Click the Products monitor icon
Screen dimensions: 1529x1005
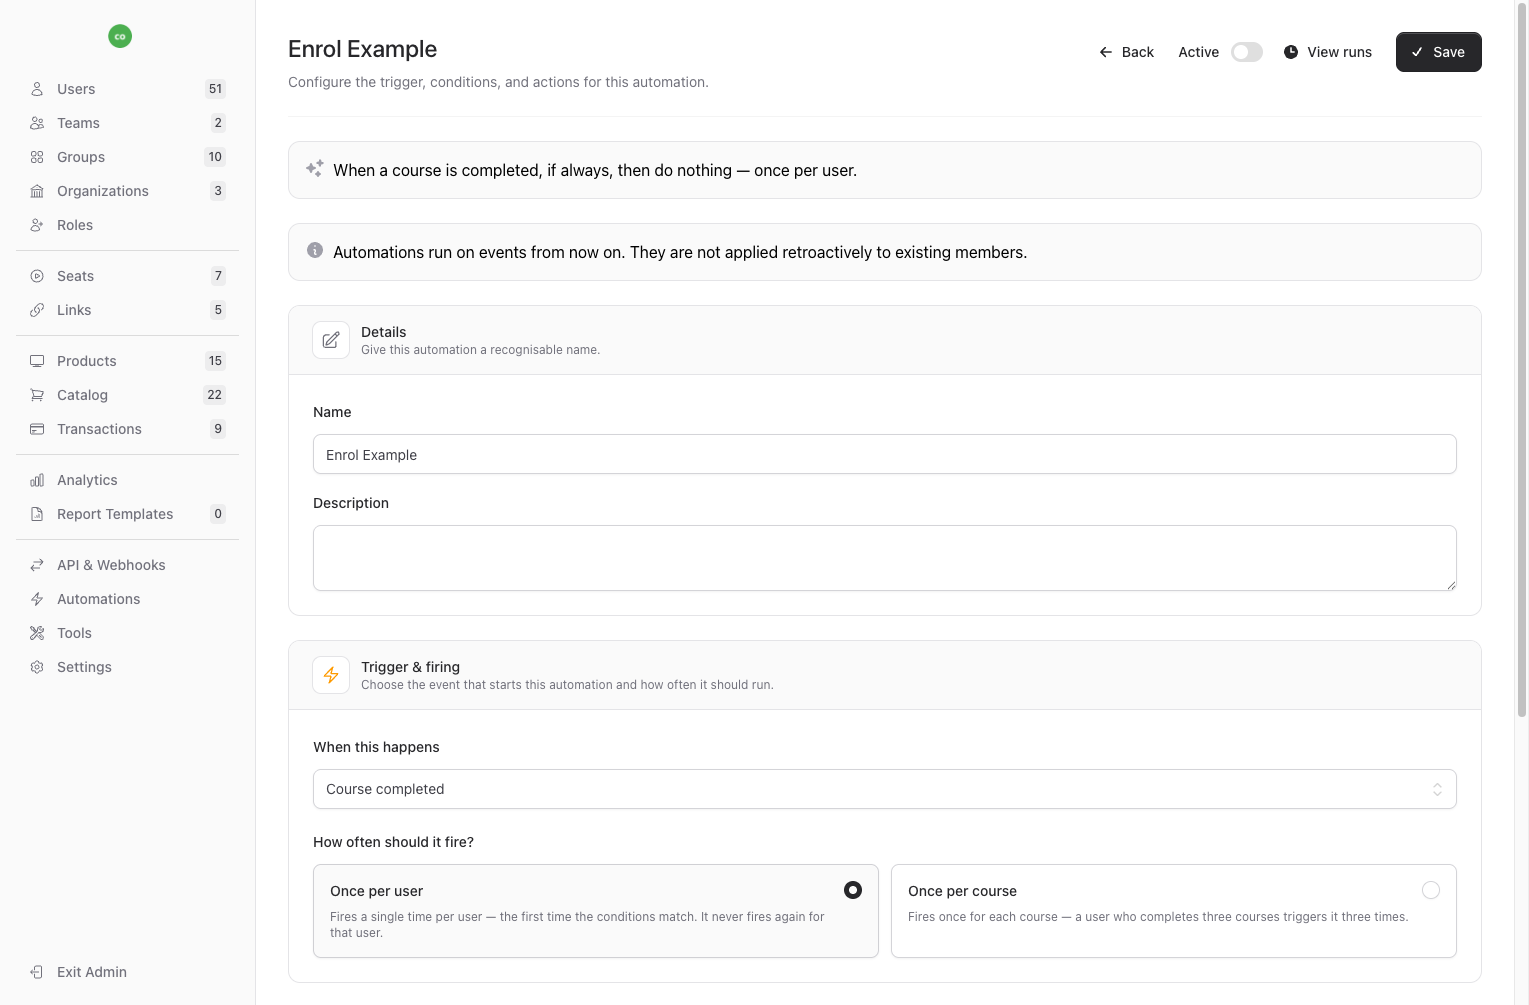37,361
